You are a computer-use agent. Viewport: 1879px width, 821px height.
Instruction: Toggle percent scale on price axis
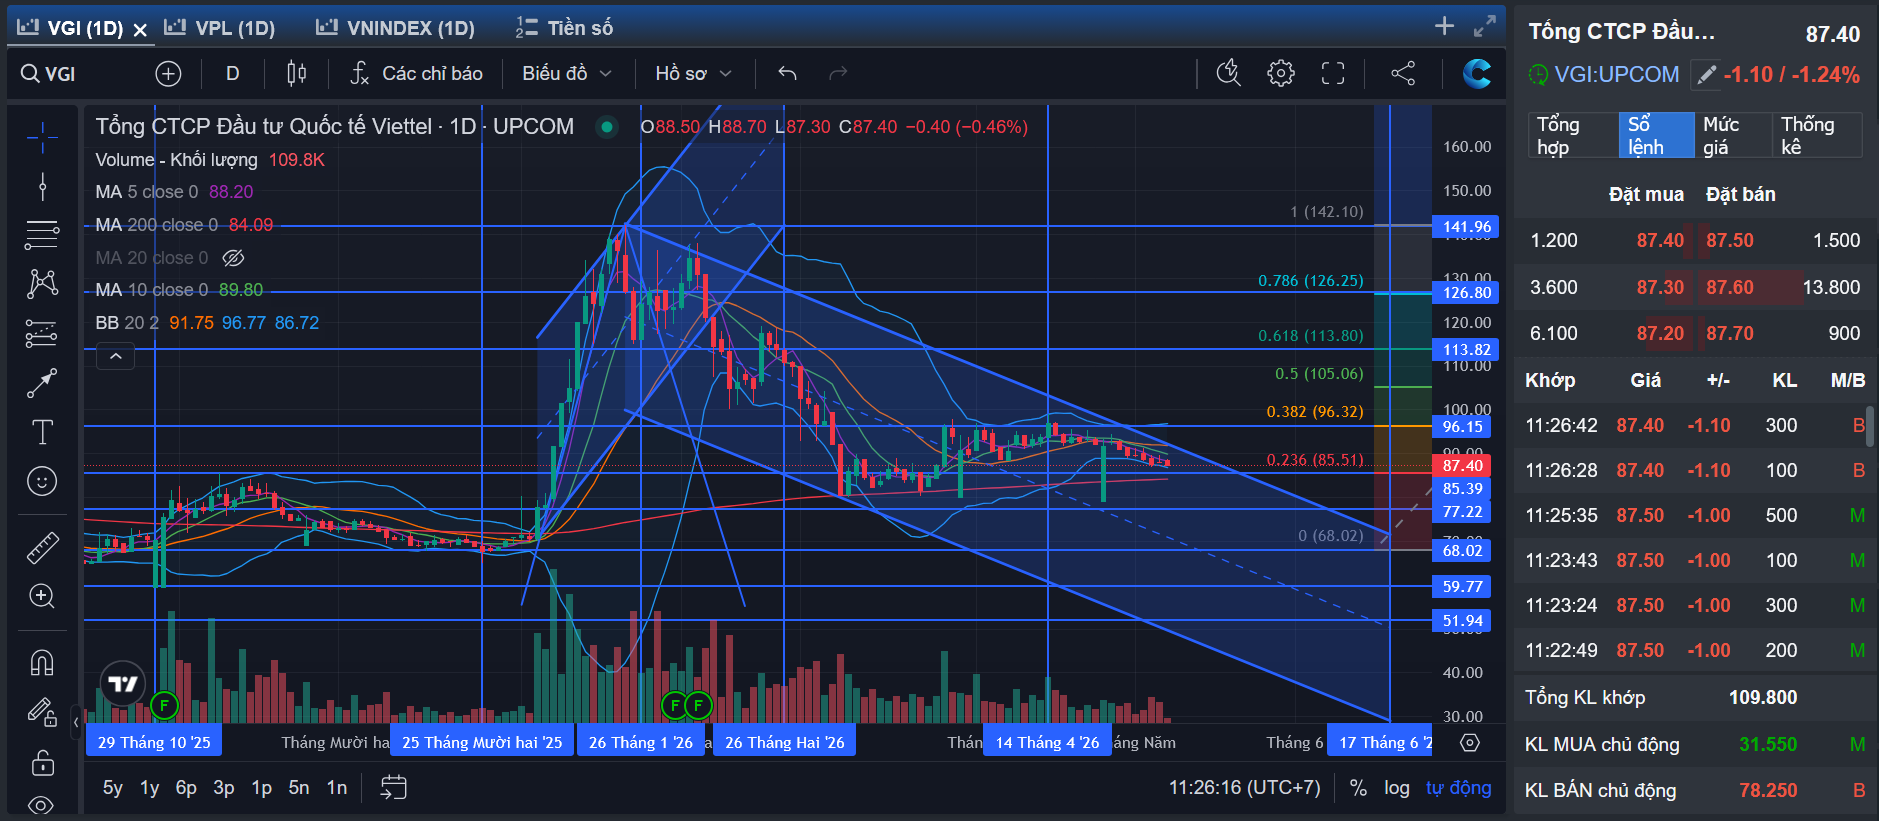tap(1358, 788)
